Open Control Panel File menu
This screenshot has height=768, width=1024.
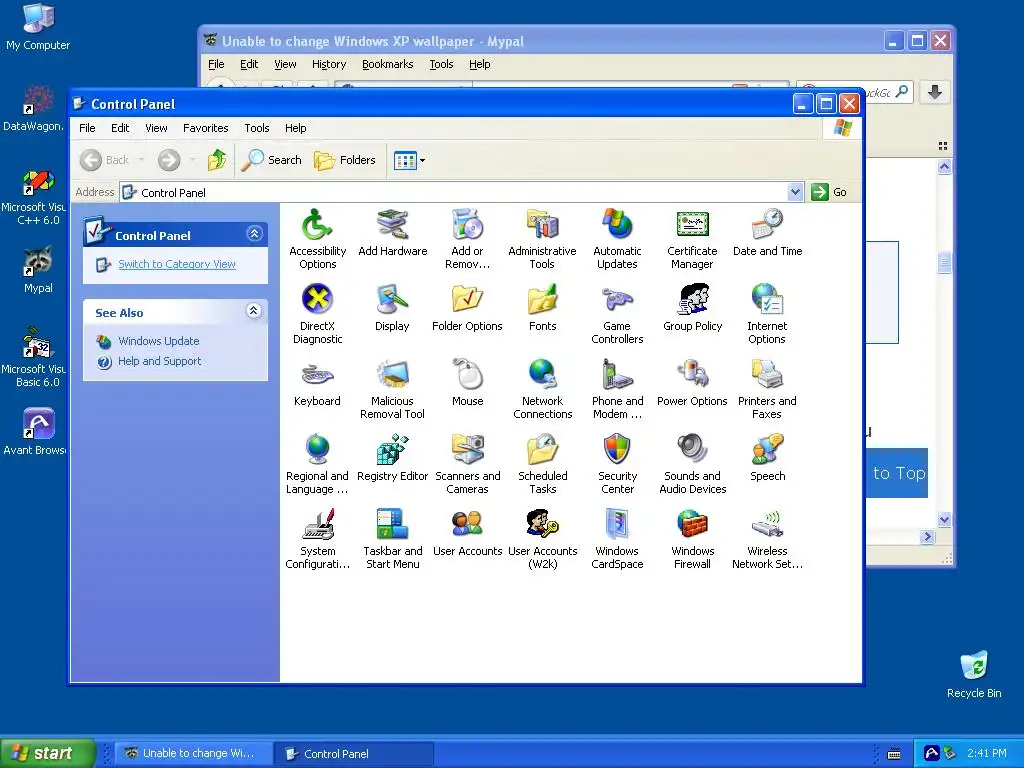[x=87, y=128]
